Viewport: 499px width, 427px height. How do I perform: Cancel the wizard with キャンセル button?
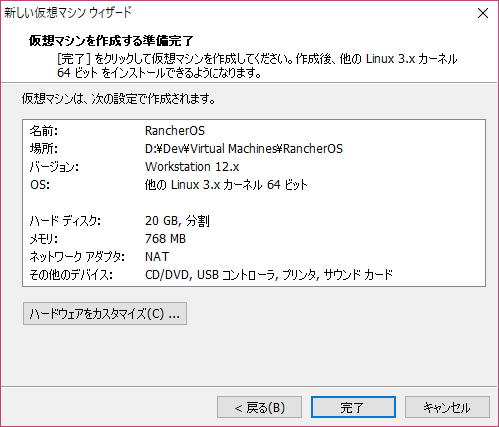pos(447,407)
